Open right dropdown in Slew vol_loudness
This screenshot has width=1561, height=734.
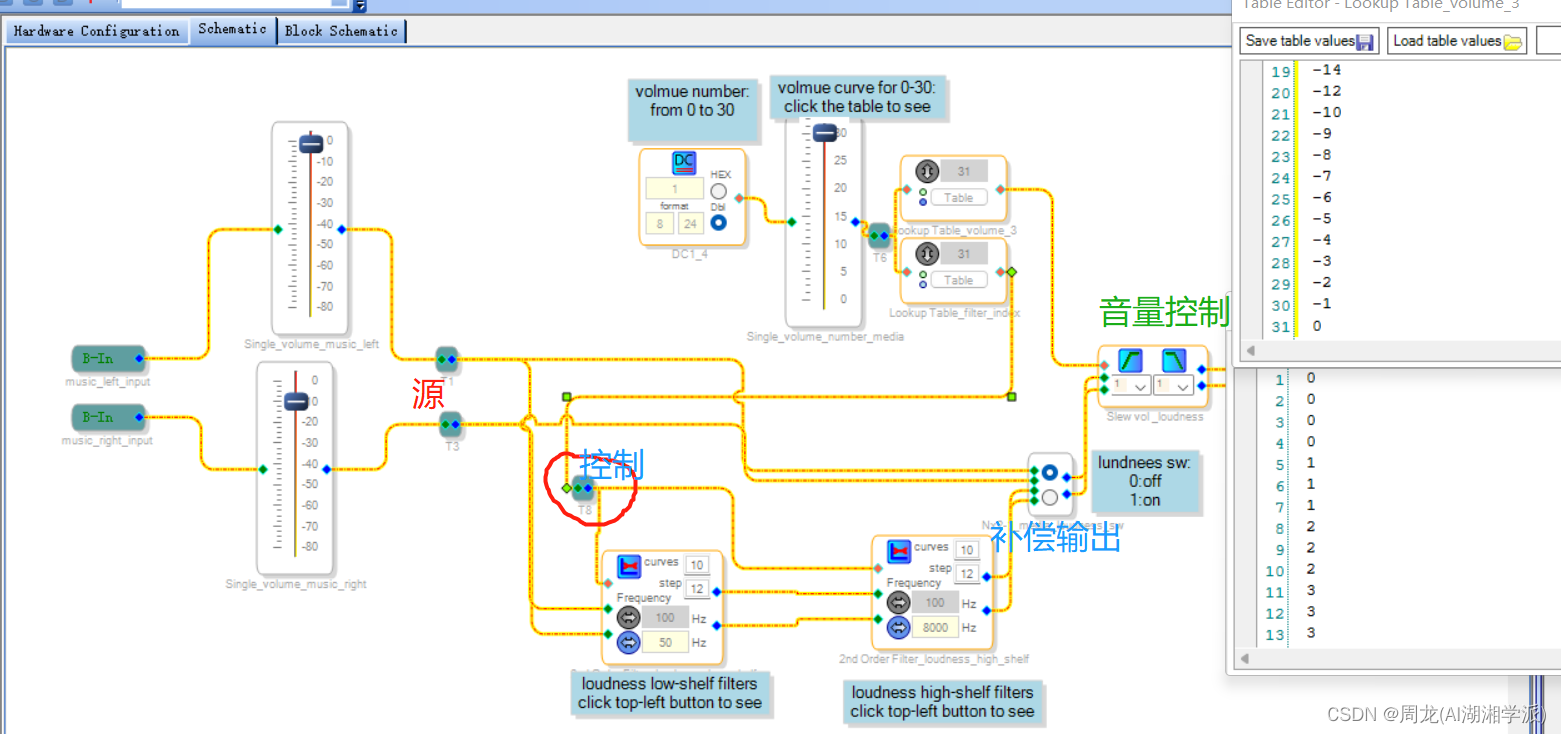pyautogui.click(x=1174, y=385)
